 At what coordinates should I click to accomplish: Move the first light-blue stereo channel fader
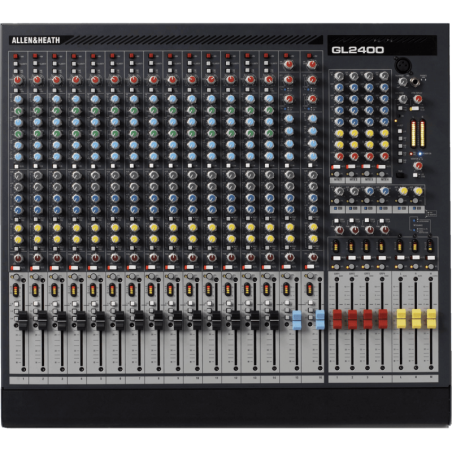click(297, 320)
